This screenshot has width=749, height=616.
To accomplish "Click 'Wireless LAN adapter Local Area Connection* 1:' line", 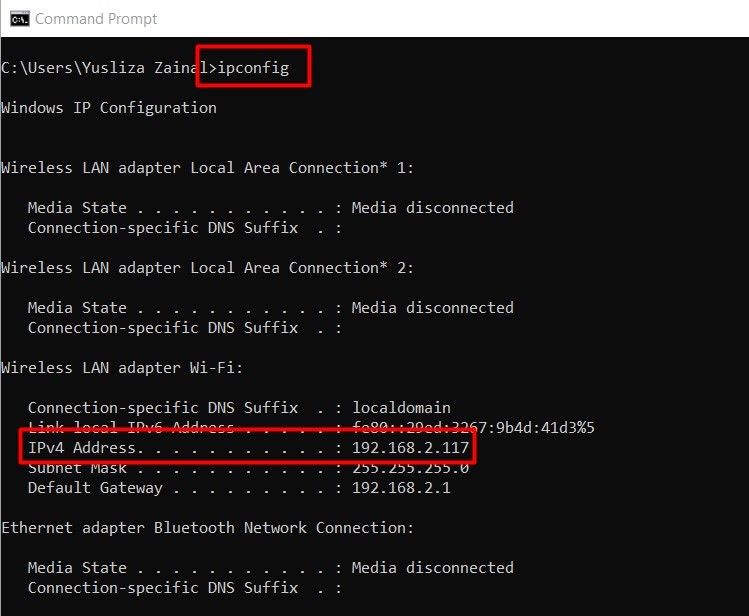I will 207,168.
